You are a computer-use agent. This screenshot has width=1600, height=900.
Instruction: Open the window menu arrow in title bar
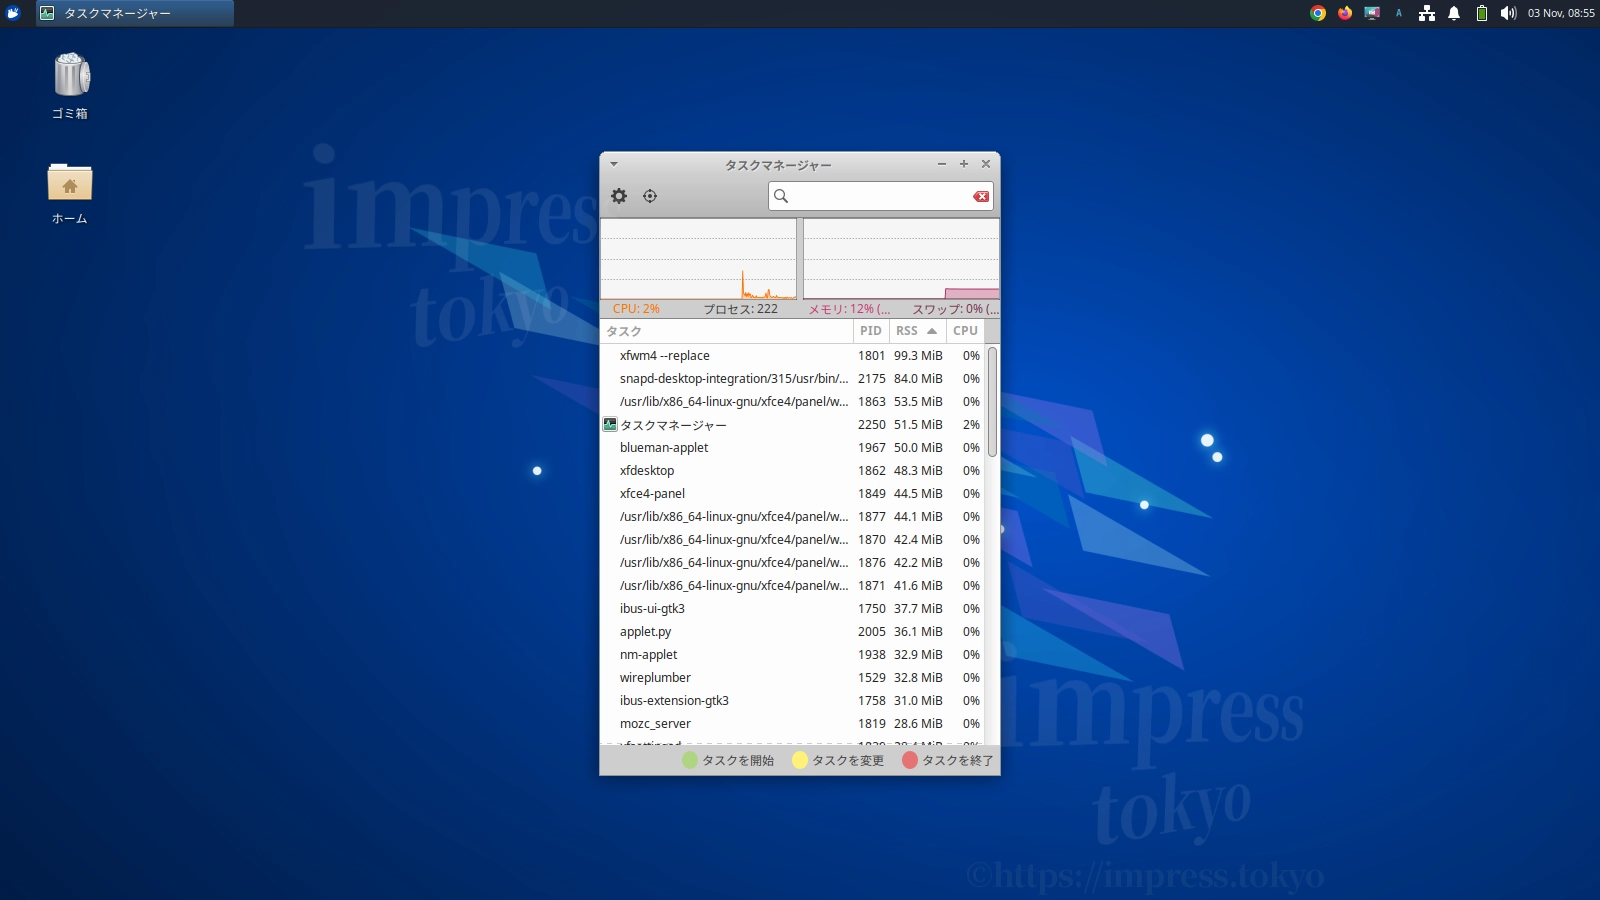click(614, 164)
